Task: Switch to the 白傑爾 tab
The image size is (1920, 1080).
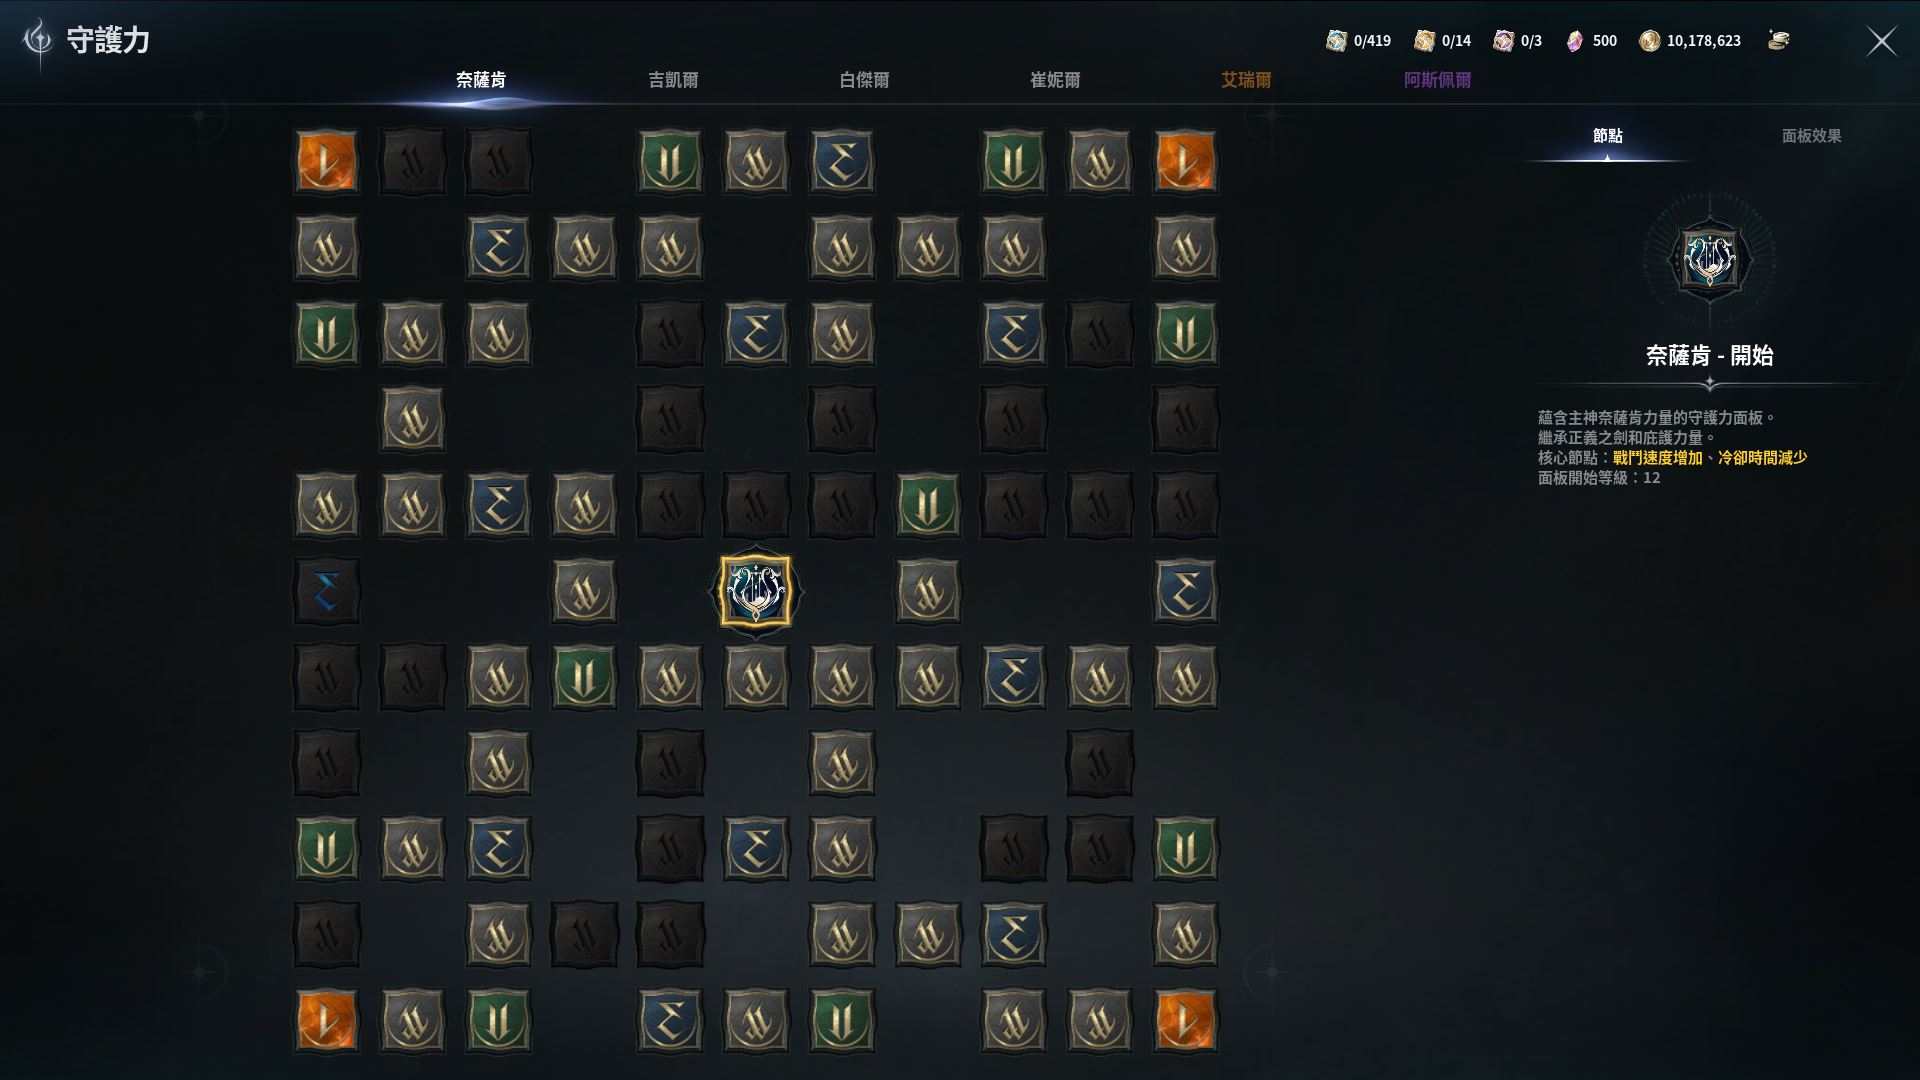Action: [x=864, y=80]
